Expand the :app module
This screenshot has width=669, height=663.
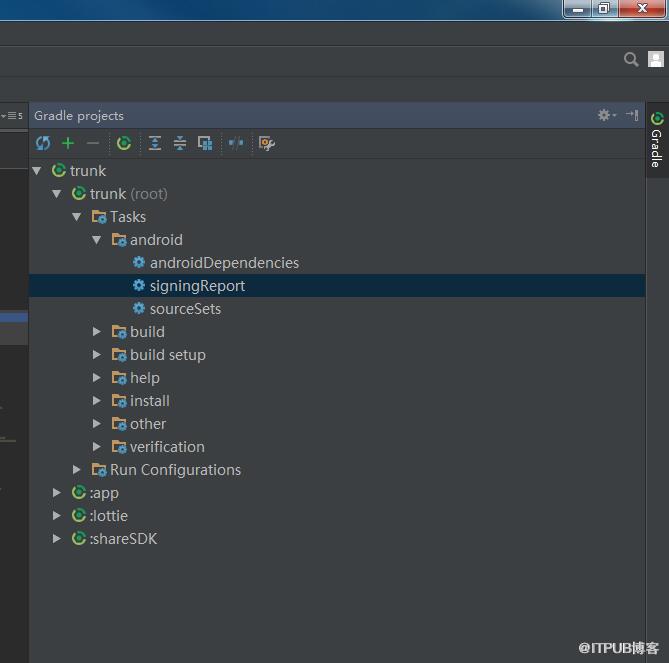(57, 493)
